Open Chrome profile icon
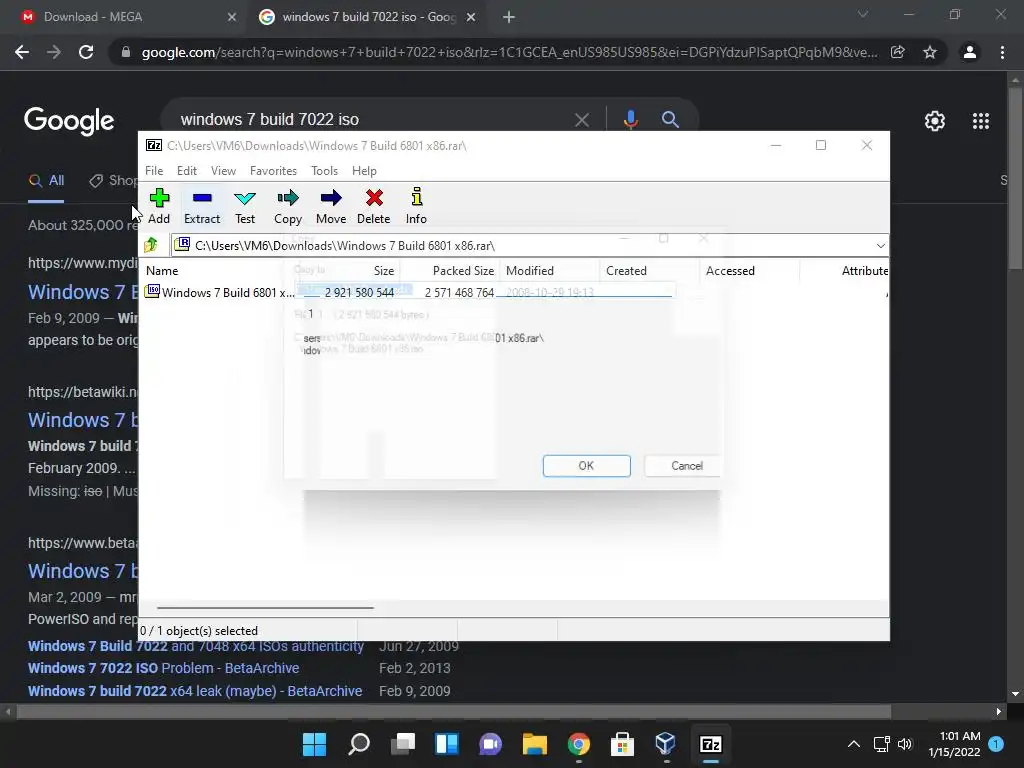1024x768 pixels. 970,52
